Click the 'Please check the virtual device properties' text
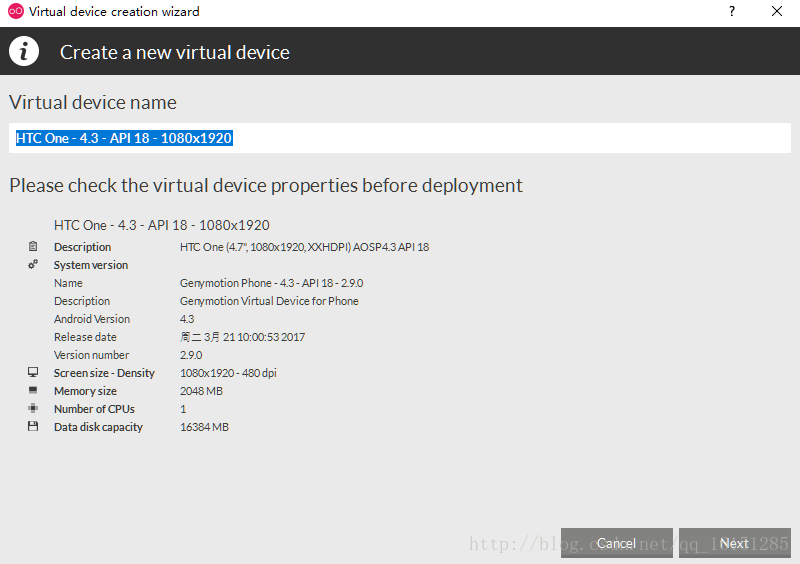The image size is (800, 564). click(266, 185)
